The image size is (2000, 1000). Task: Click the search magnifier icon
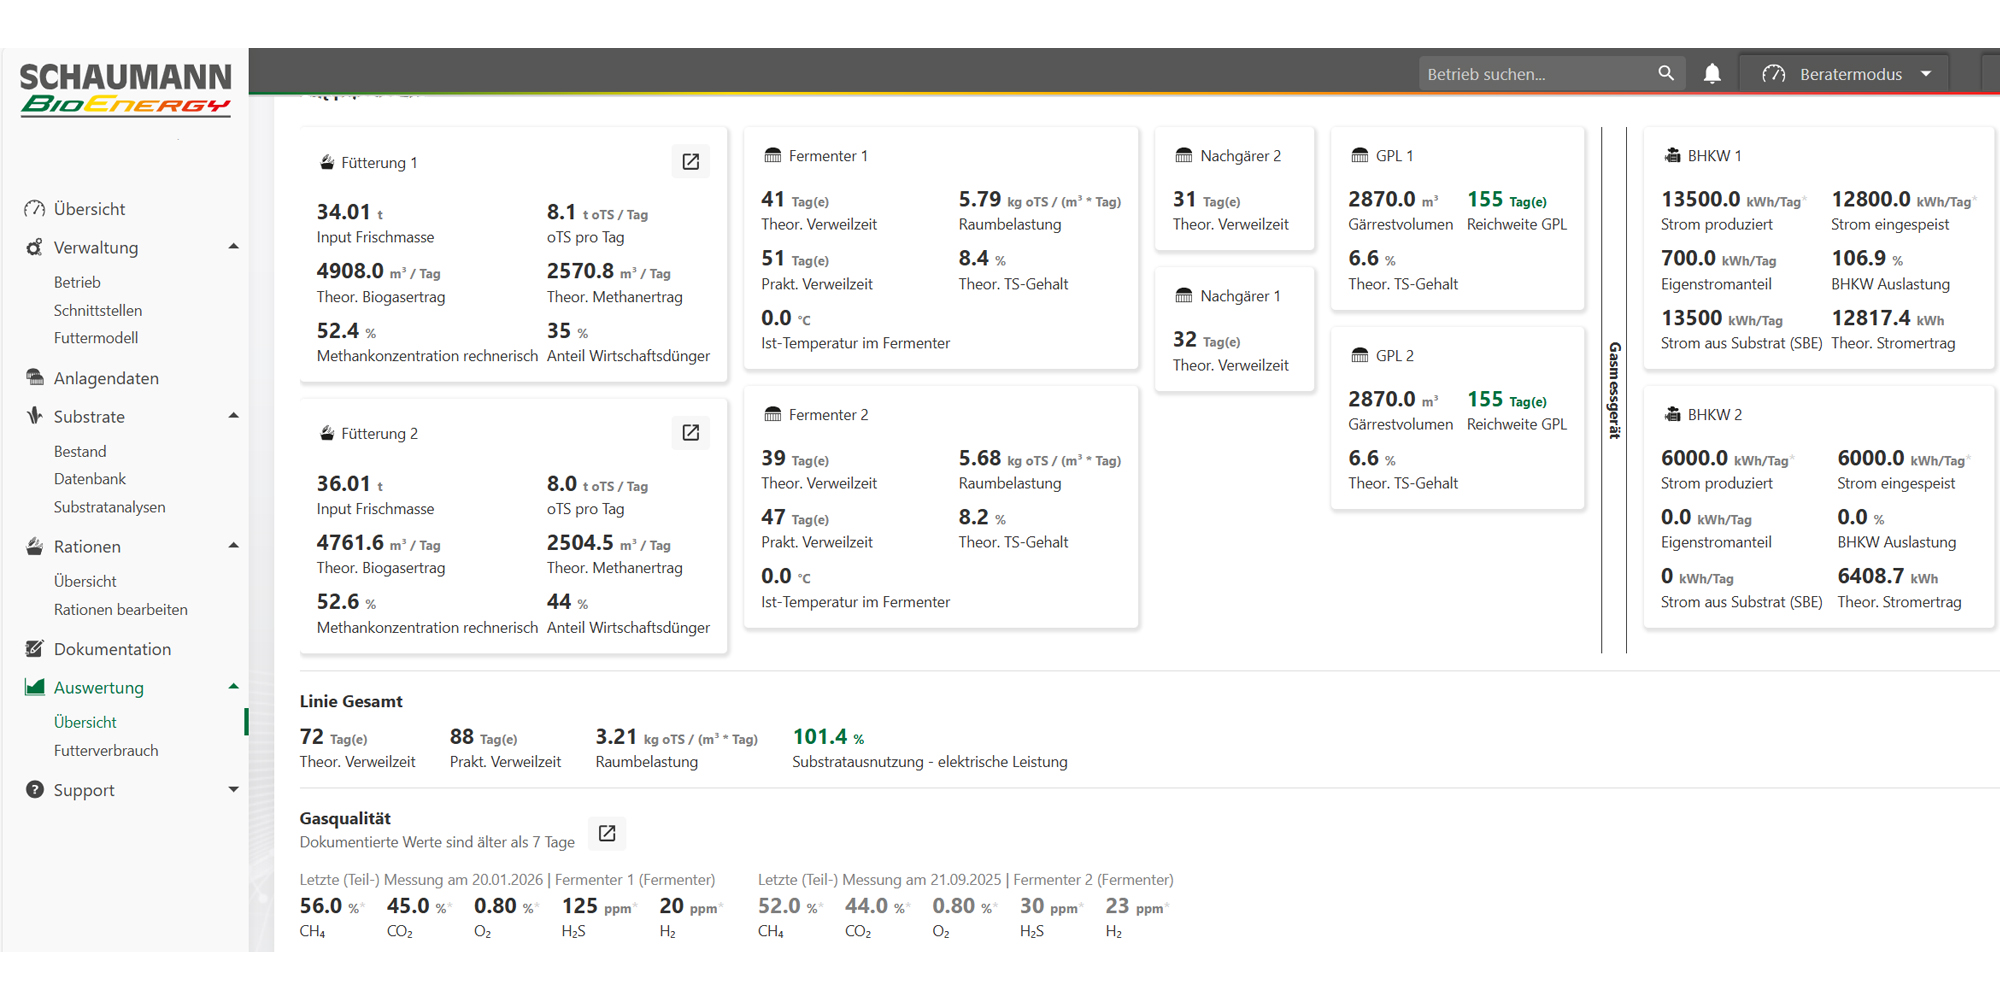(1666, 74)
